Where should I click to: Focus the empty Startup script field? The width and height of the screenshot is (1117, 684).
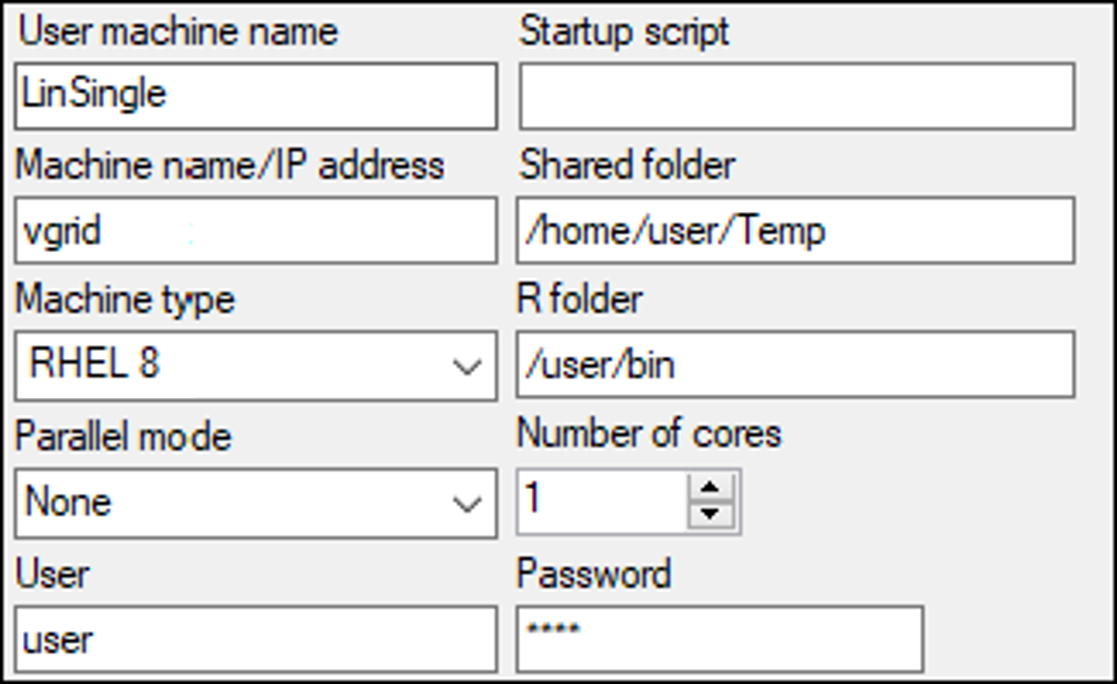point(795,96)
